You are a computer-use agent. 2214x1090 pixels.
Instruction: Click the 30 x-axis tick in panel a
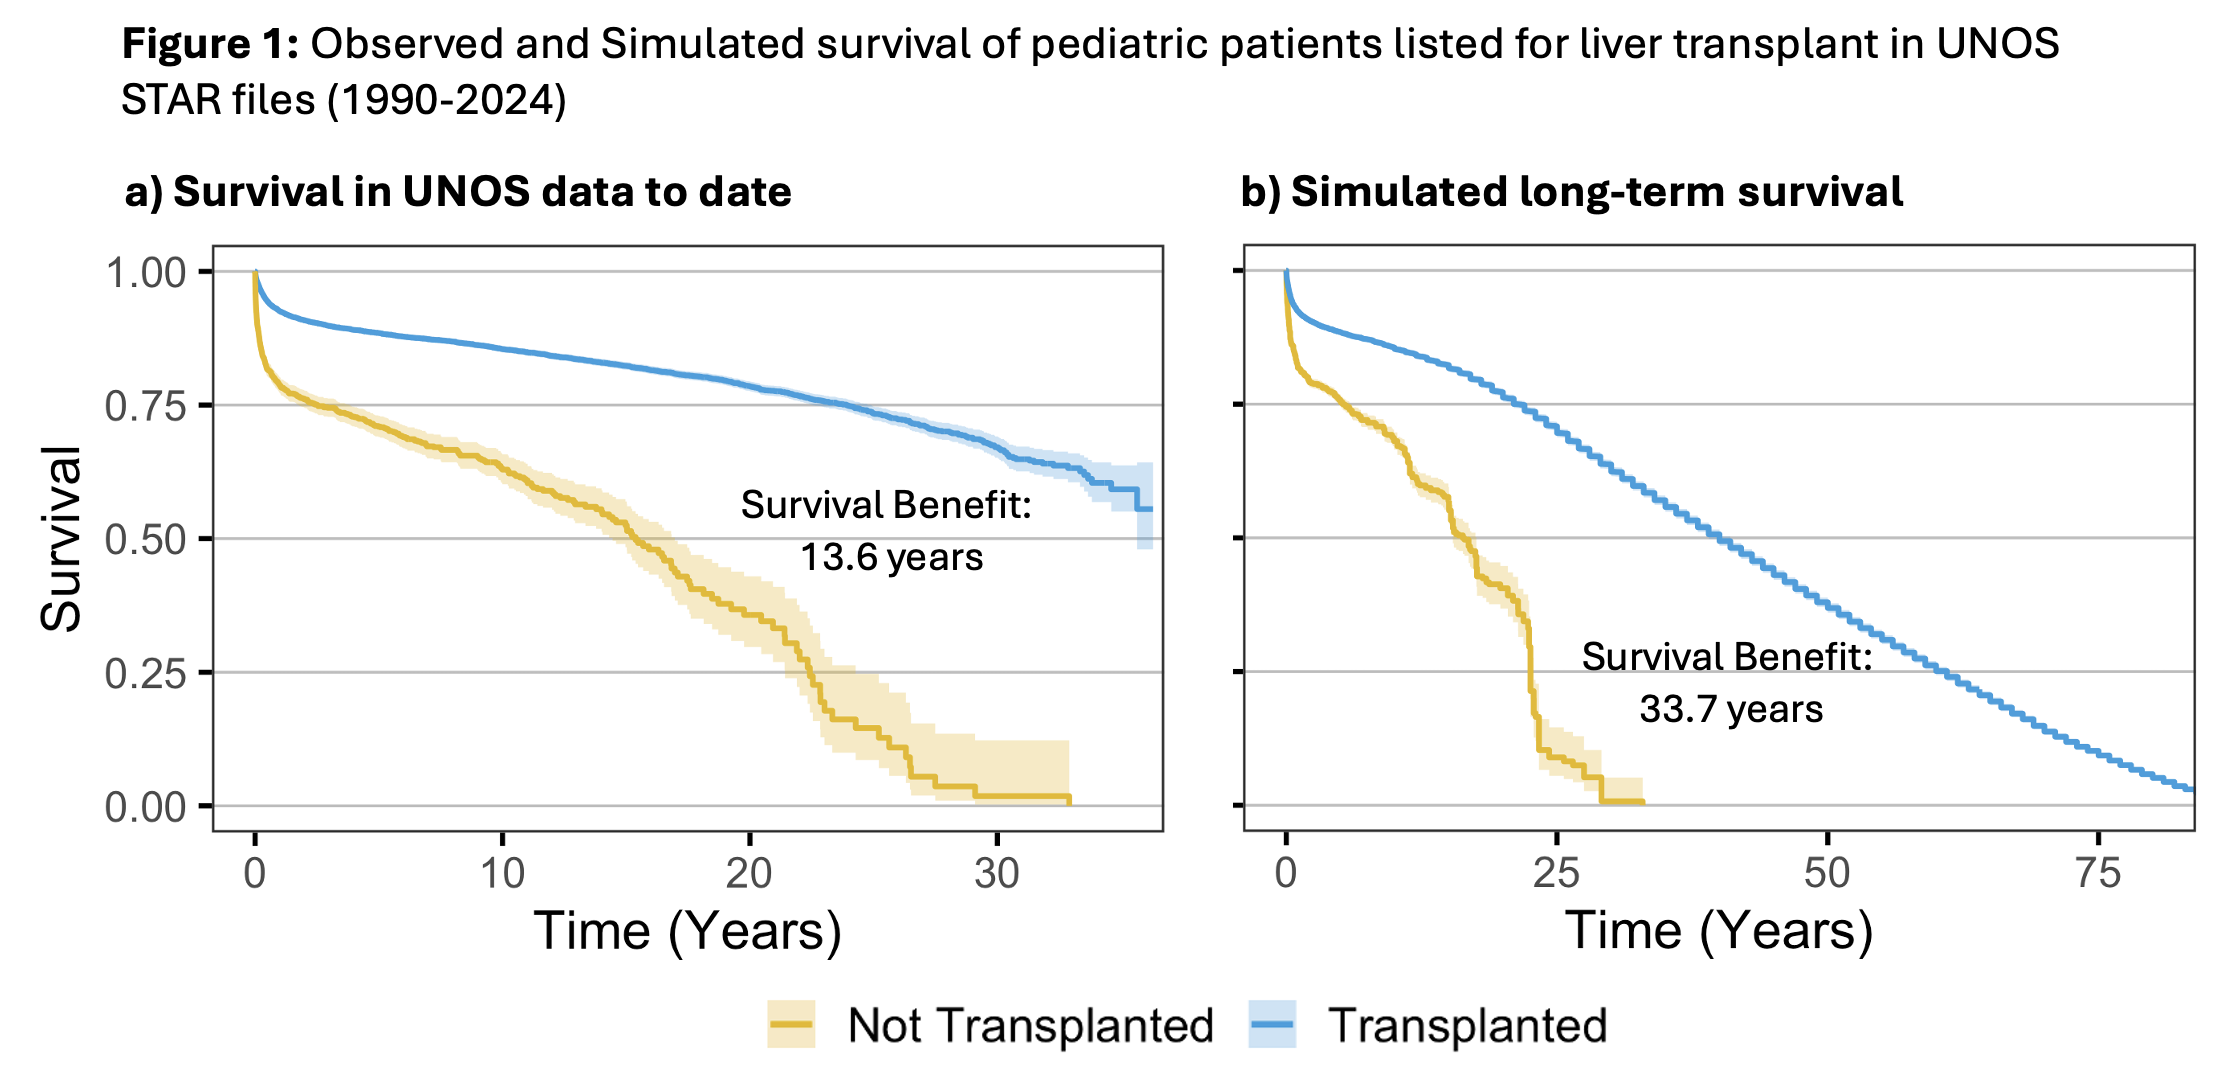997,874
